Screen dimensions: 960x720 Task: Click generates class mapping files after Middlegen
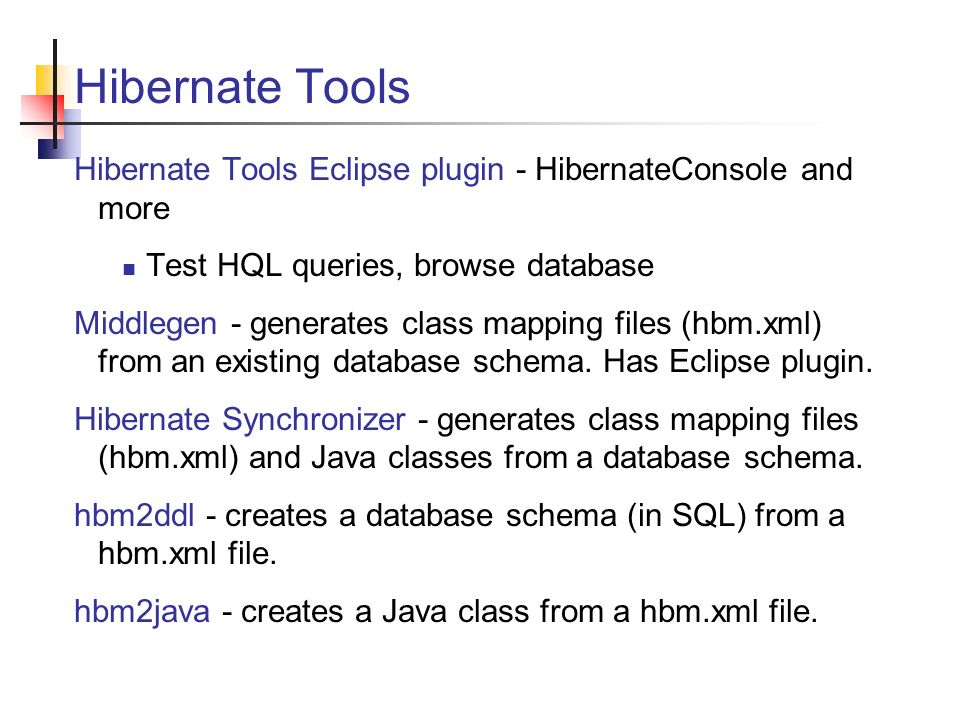point(460,324)
